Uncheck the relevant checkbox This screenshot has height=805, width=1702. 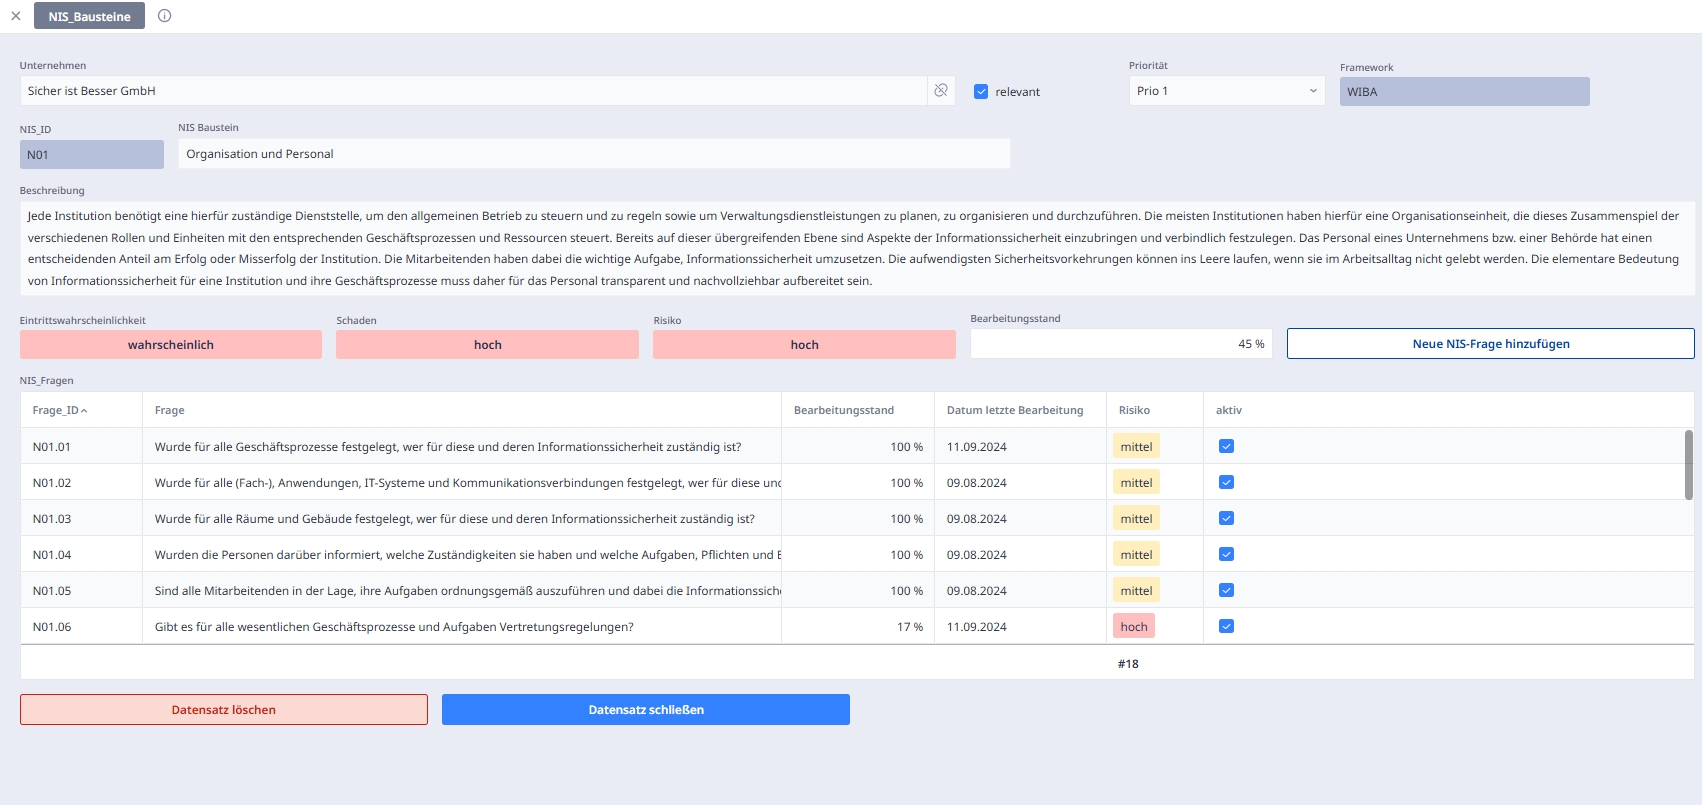[981, 92]
